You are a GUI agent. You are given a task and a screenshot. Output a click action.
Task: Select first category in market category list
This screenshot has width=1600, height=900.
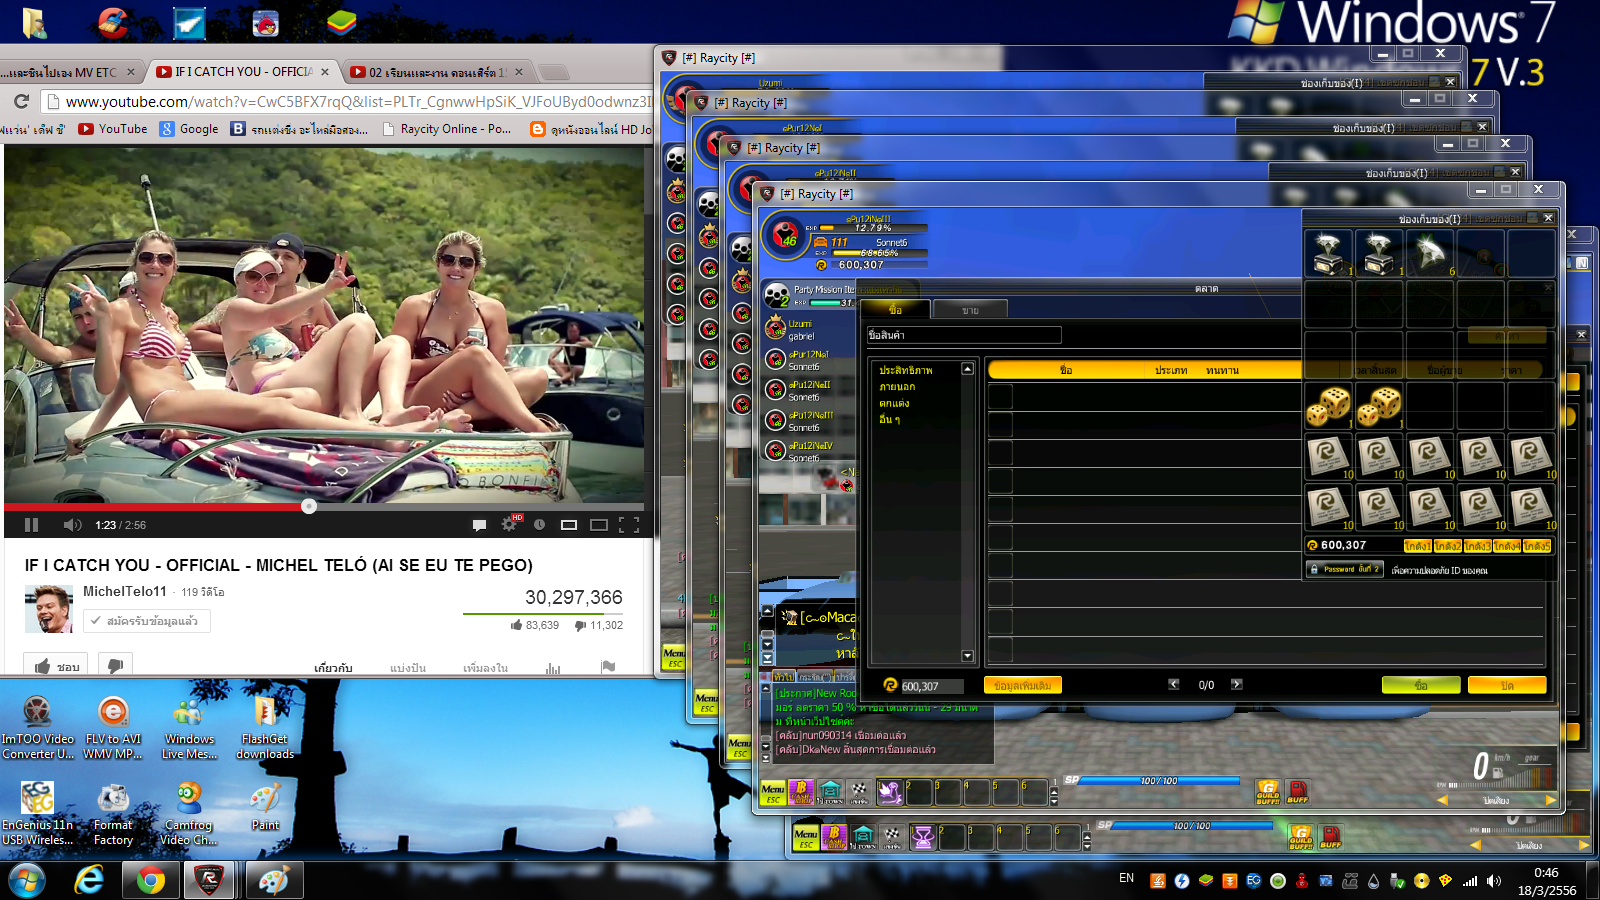906,370
